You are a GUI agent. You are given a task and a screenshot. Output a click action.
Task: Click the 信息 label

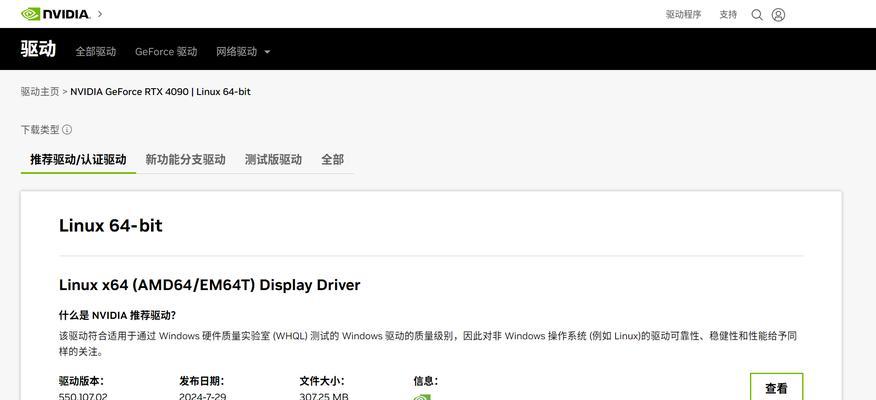(426, 381)
